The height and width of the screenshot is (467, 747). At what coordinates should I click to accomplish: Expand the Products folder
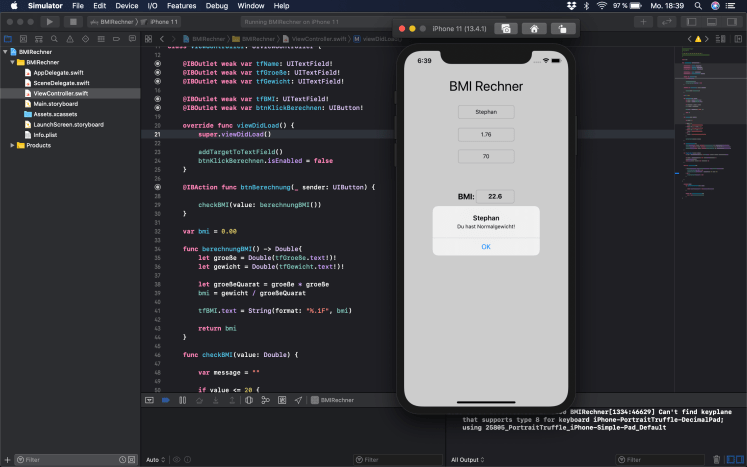point(12,145)
